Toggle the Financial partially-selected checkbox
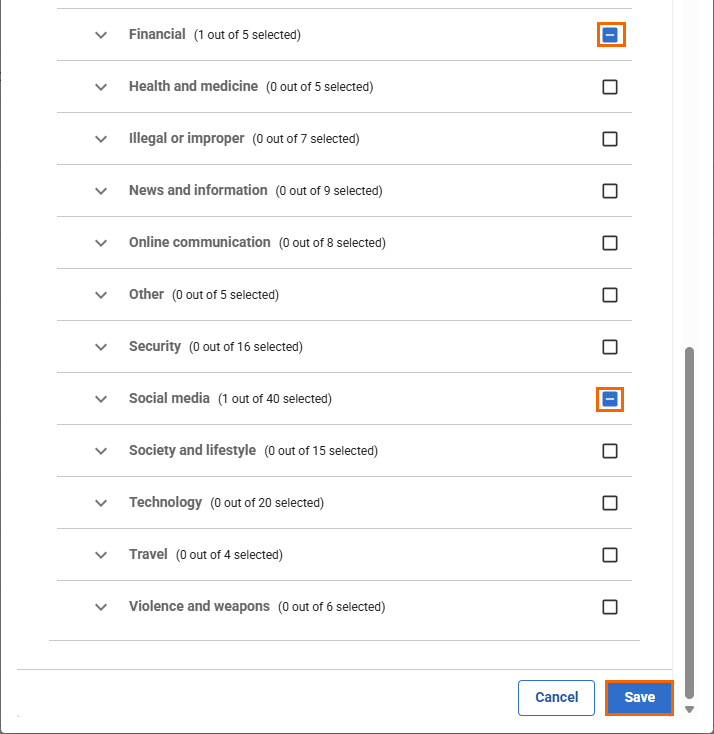 pyautogui.click(x=610, y=35)
